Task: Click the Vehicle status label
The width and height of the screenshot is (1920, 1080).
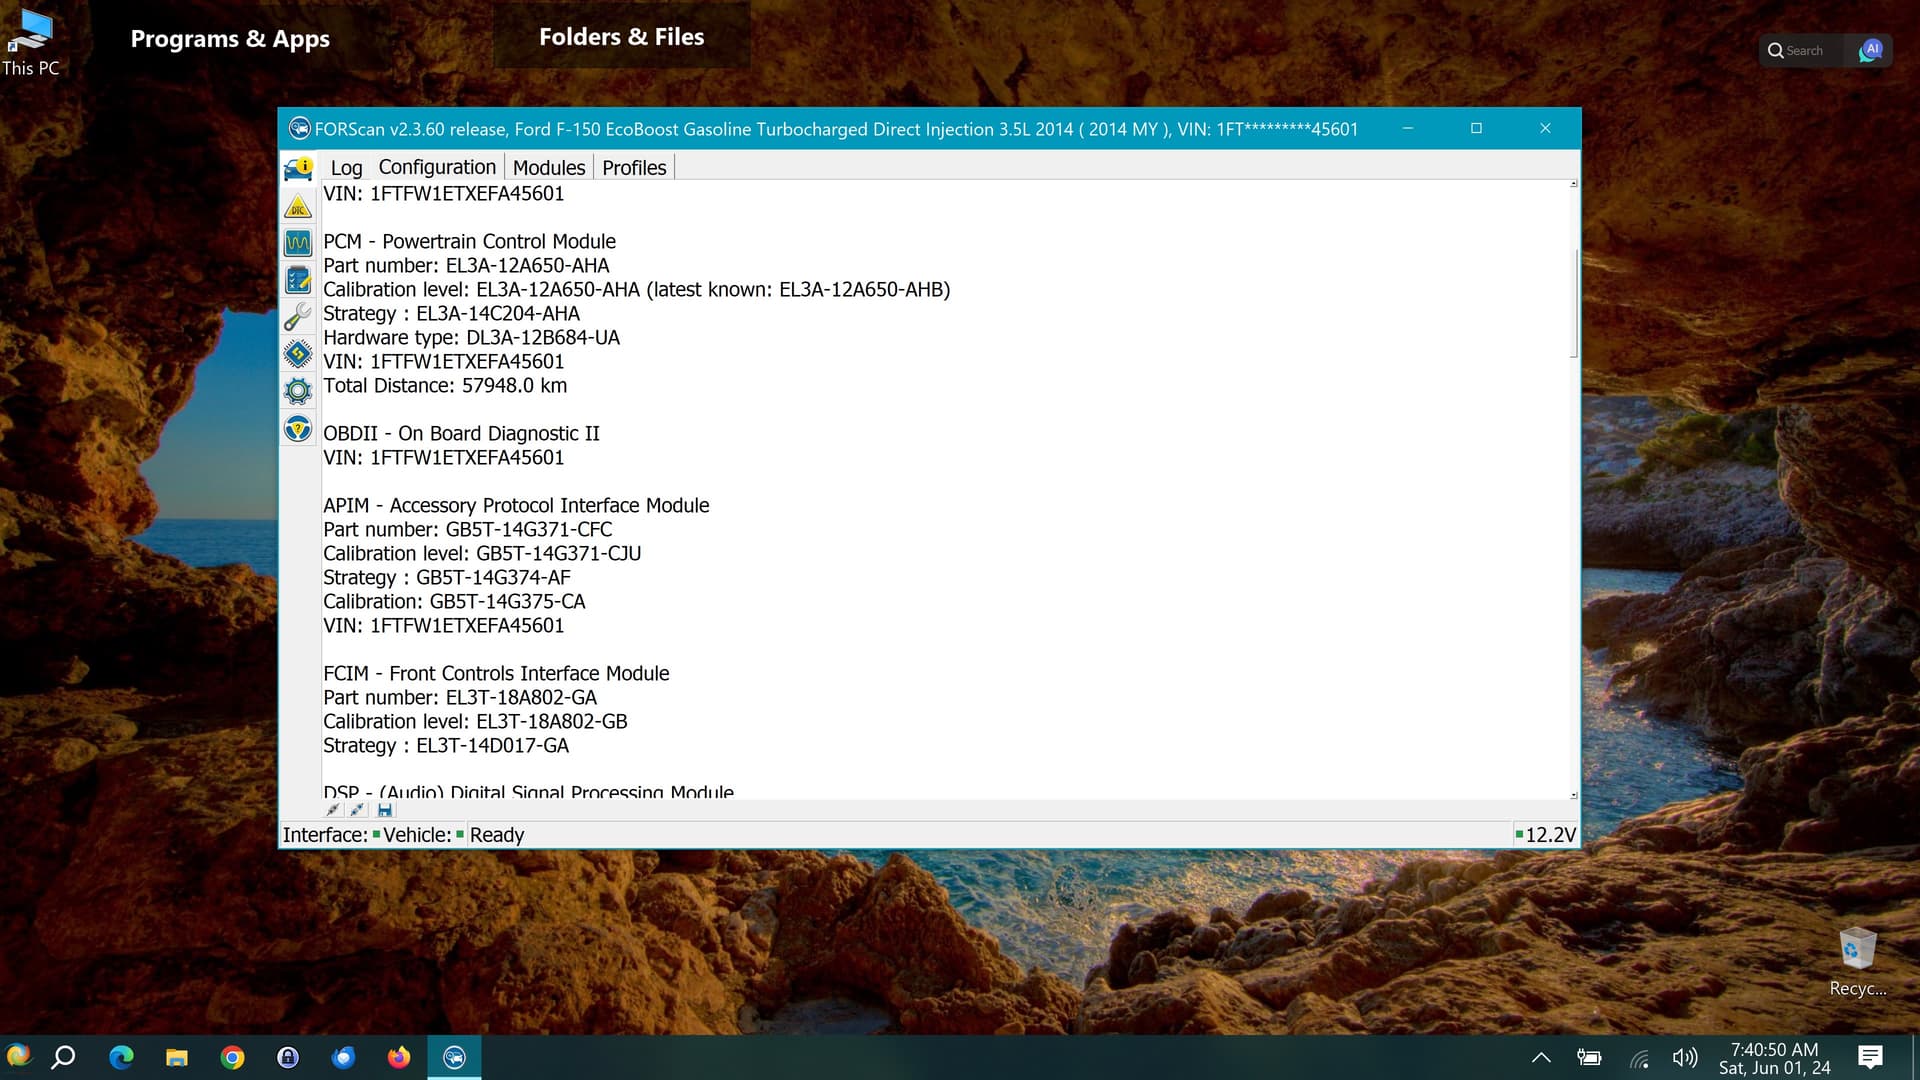Action: (x=417, y=835)
